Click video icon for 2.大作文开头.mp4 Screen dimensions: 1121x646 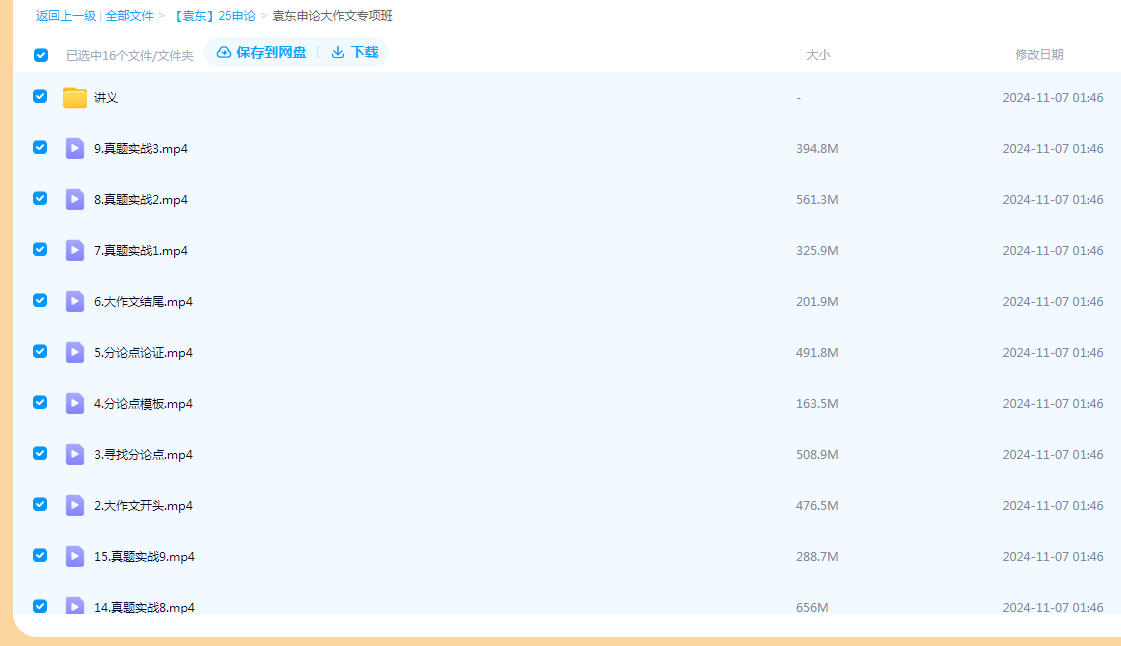[75, 506]
